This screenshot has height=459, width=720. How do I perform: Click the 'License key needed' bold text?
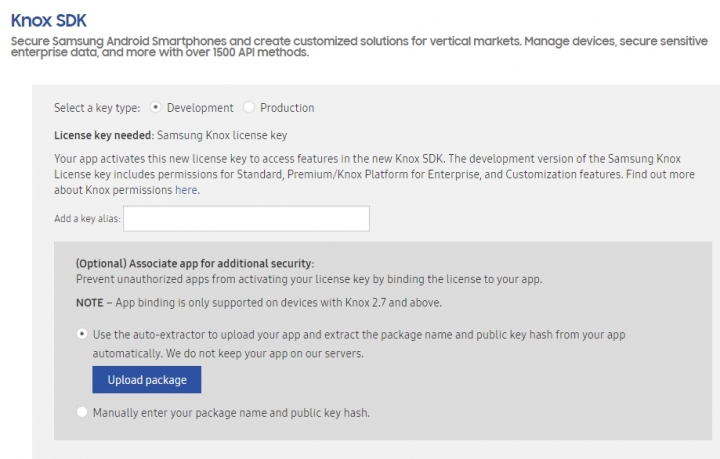click(x=103, y=135)
